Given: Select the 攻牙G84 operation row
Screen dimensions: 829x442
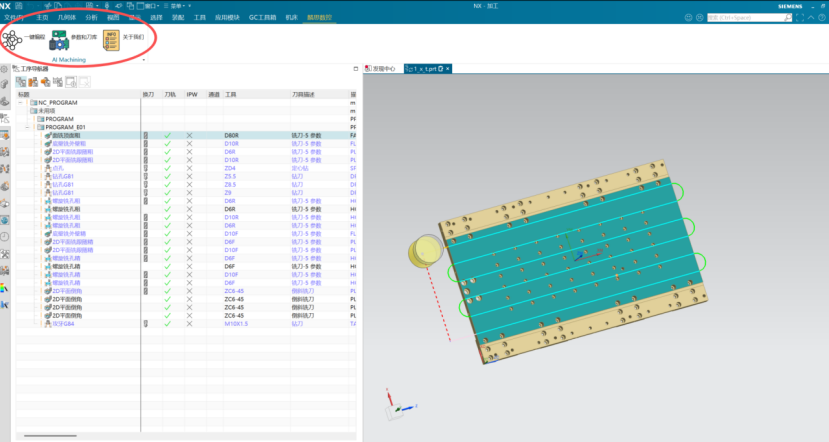Looking at the screenshot, I should pyautogui.click(x=63, y=323).
